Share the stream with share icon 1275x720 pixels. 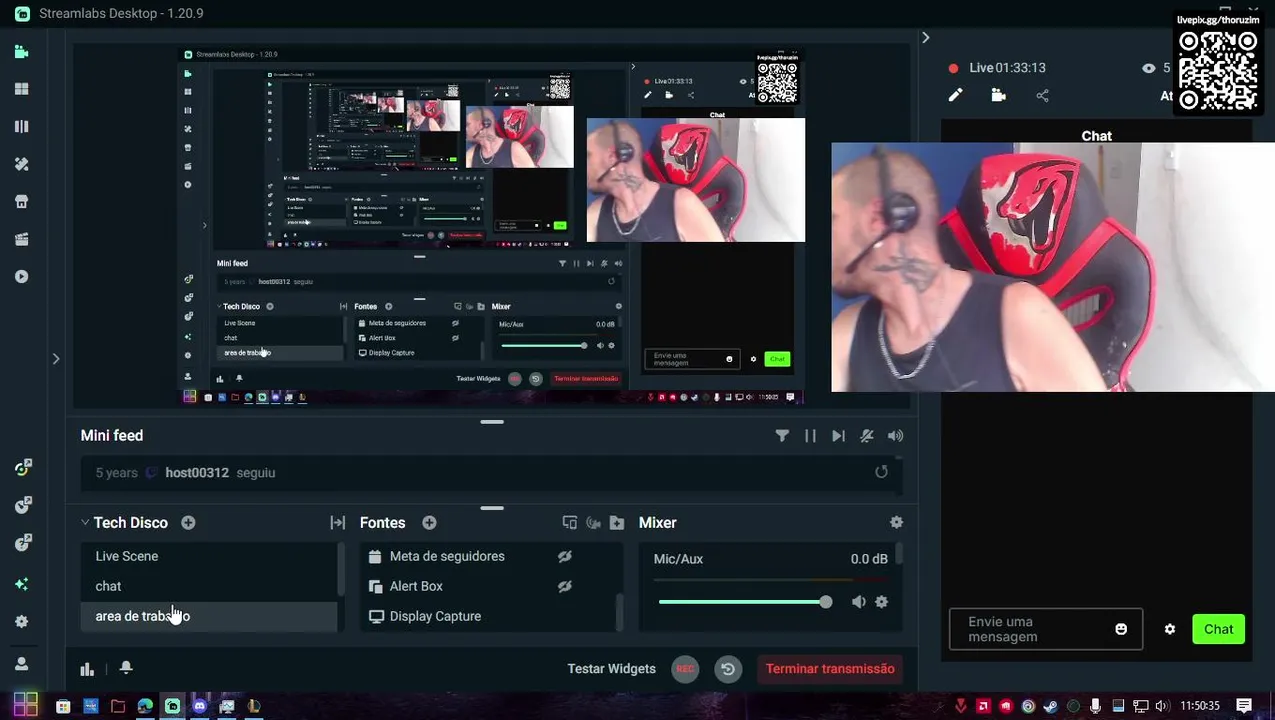coord(1042,95)
